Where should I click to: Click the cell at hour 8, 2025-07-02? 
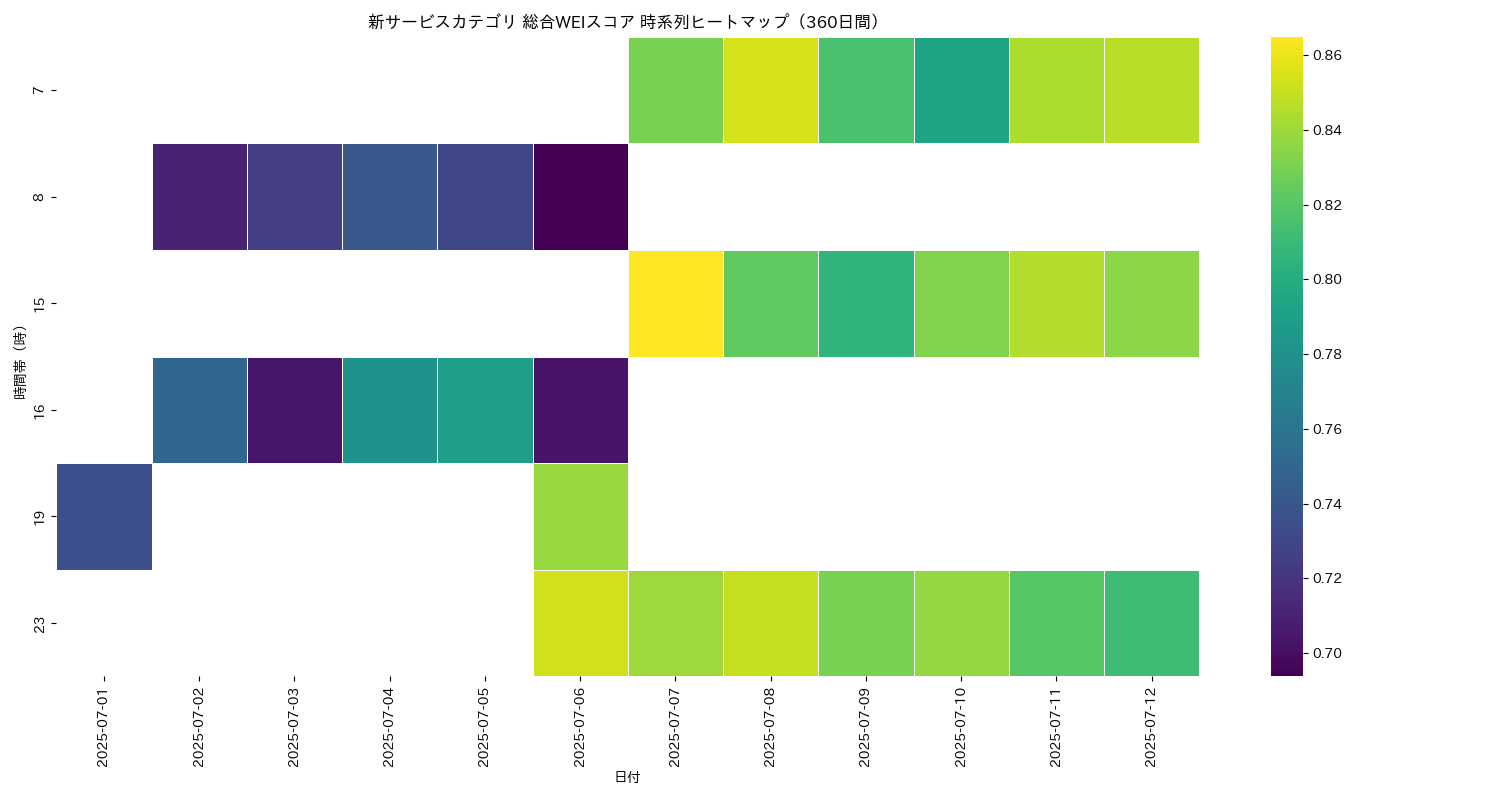pyautogui.click(x=200, y=196)
